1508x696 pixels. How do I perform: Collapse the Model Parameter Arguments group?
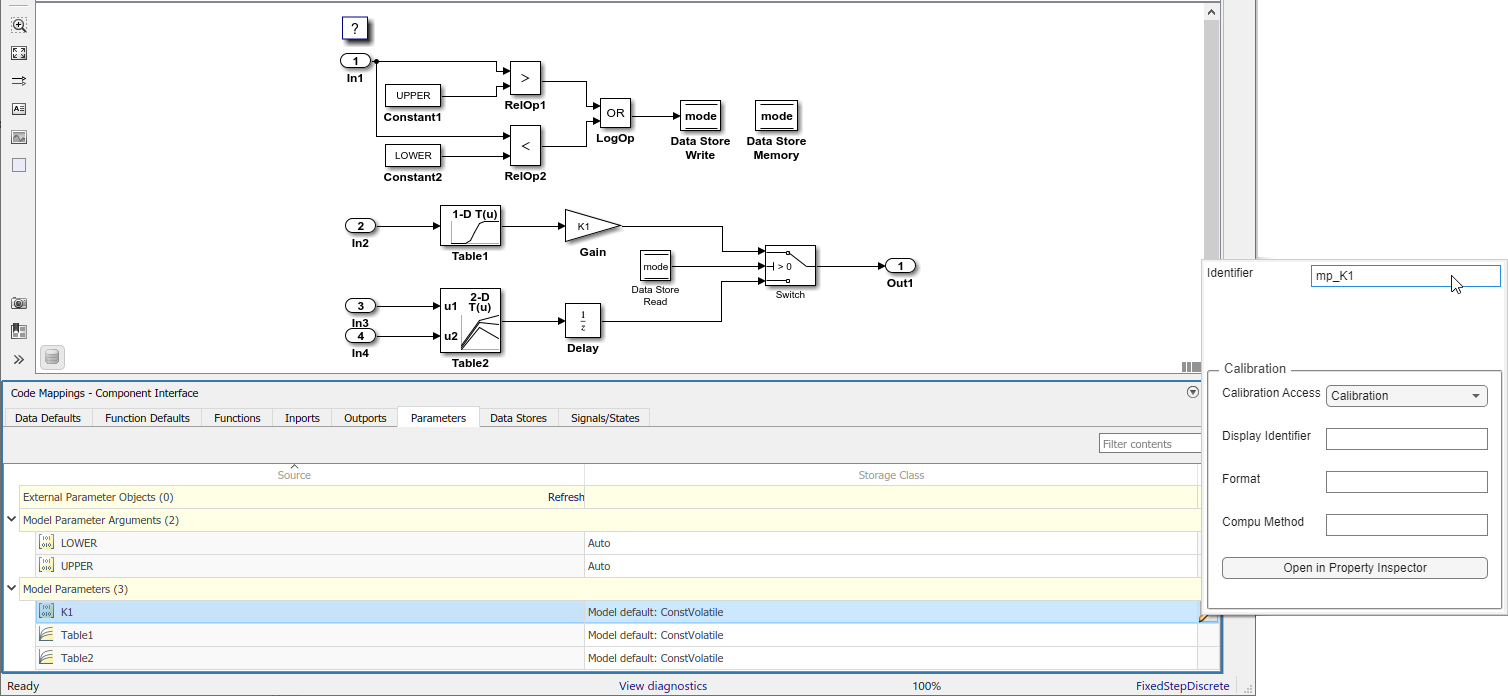12,520
